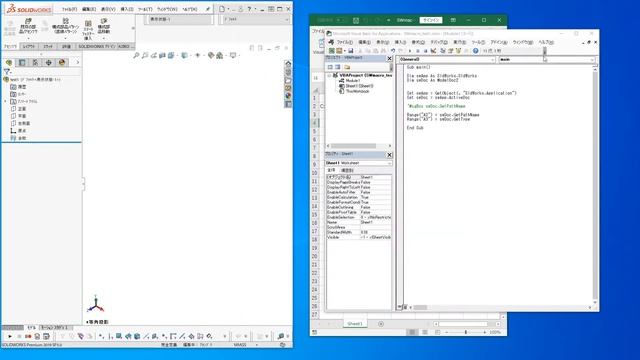The image size is (640, 360).
Task: Click the Undo icon in VBA toolbar
Action: (393, 51)
